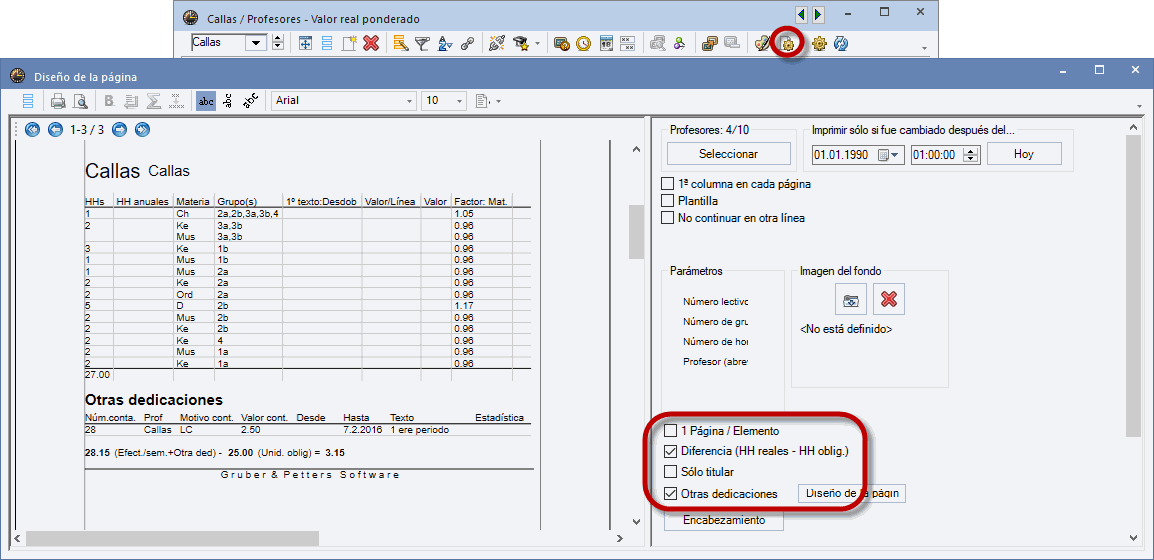Click the 'Número lectivo' parameter label

715,301
